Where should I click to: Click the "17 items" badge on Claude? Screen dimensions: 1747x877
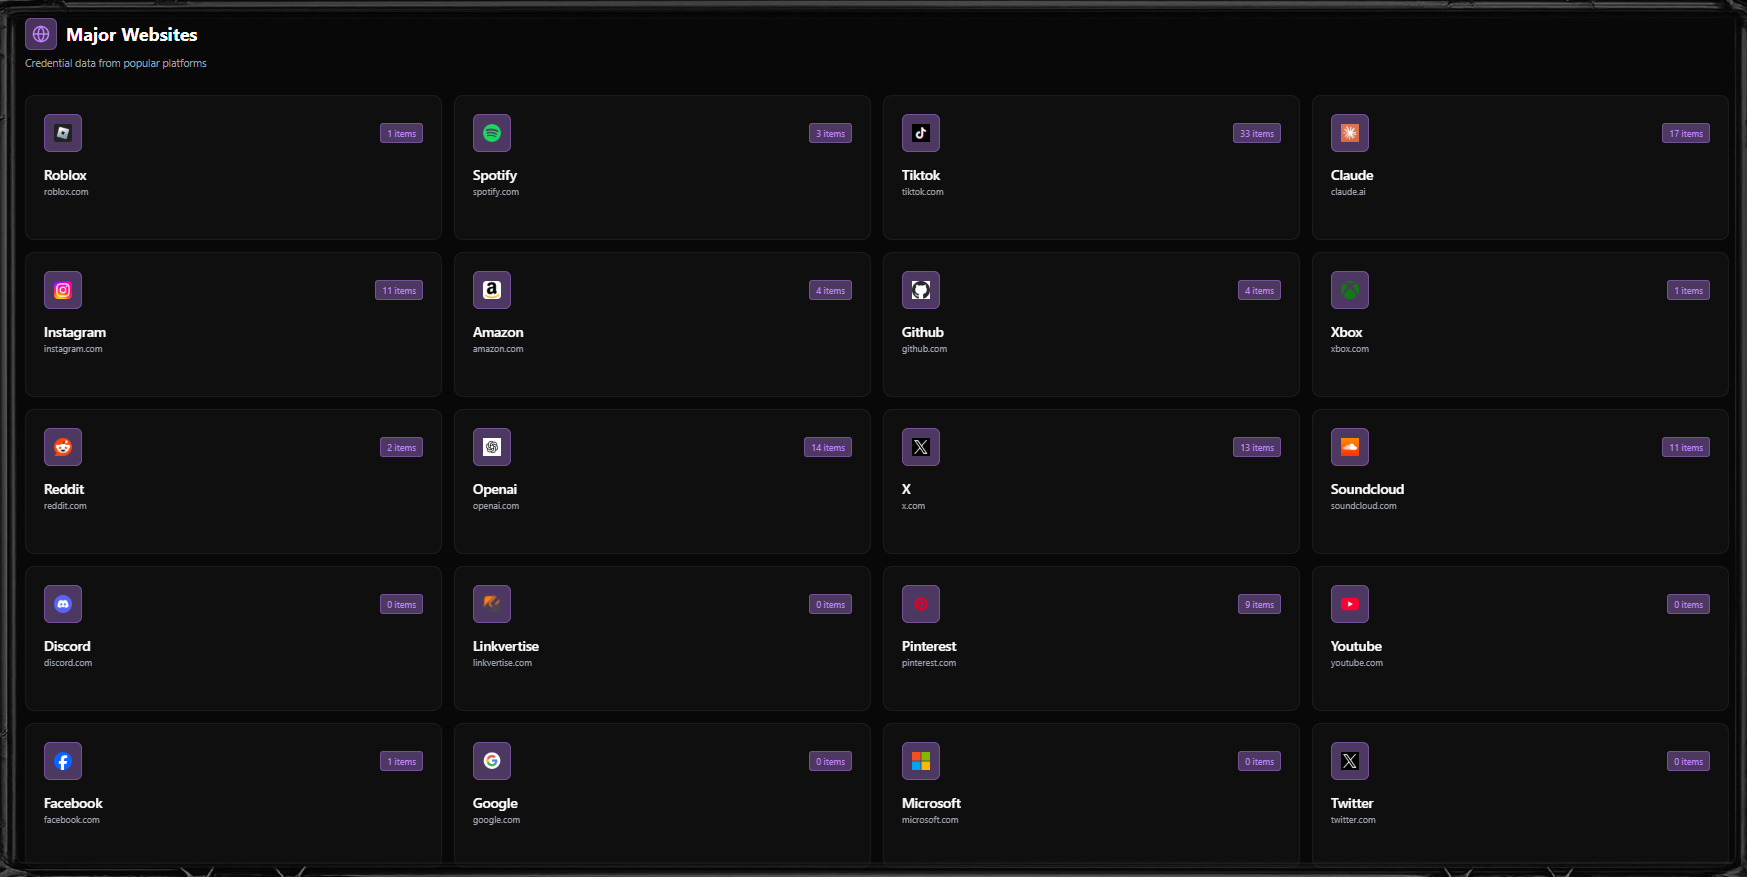[x=1686, y=134]
